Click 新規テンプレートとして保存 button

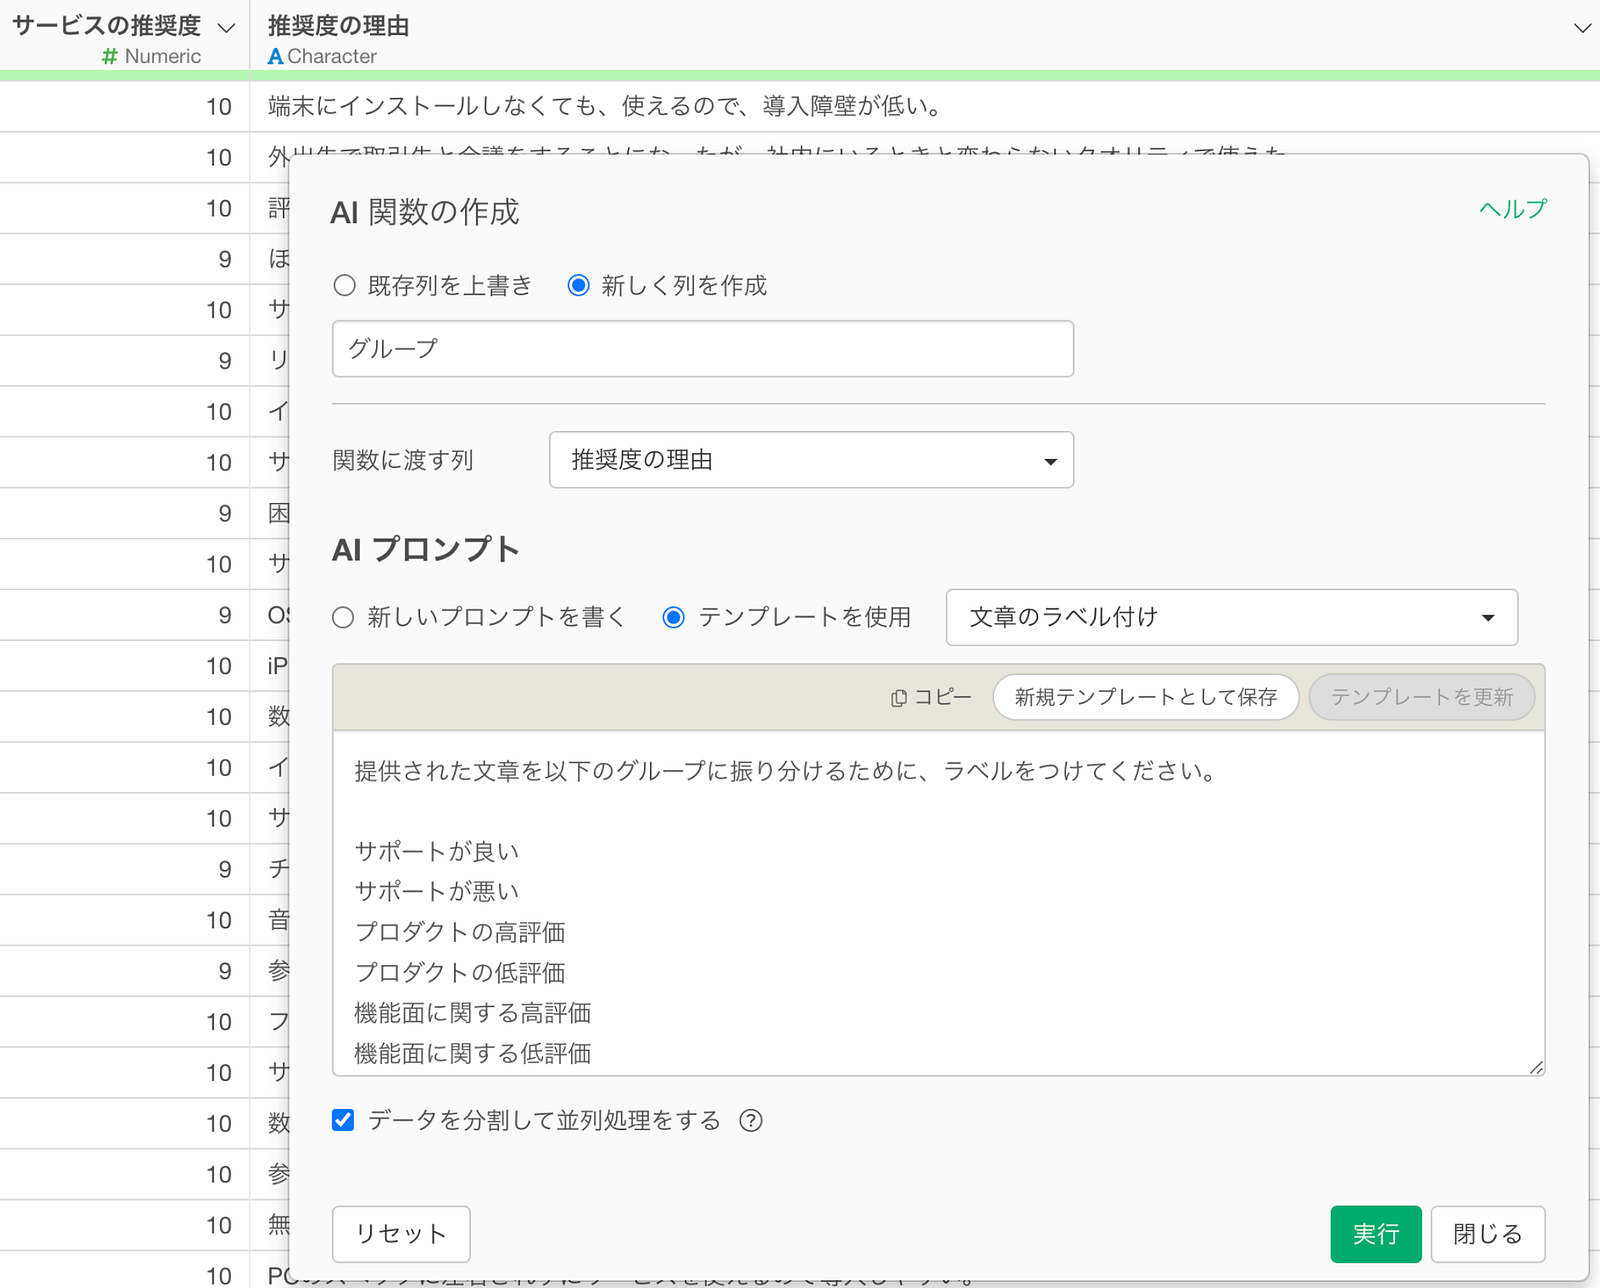(1146, 697)
